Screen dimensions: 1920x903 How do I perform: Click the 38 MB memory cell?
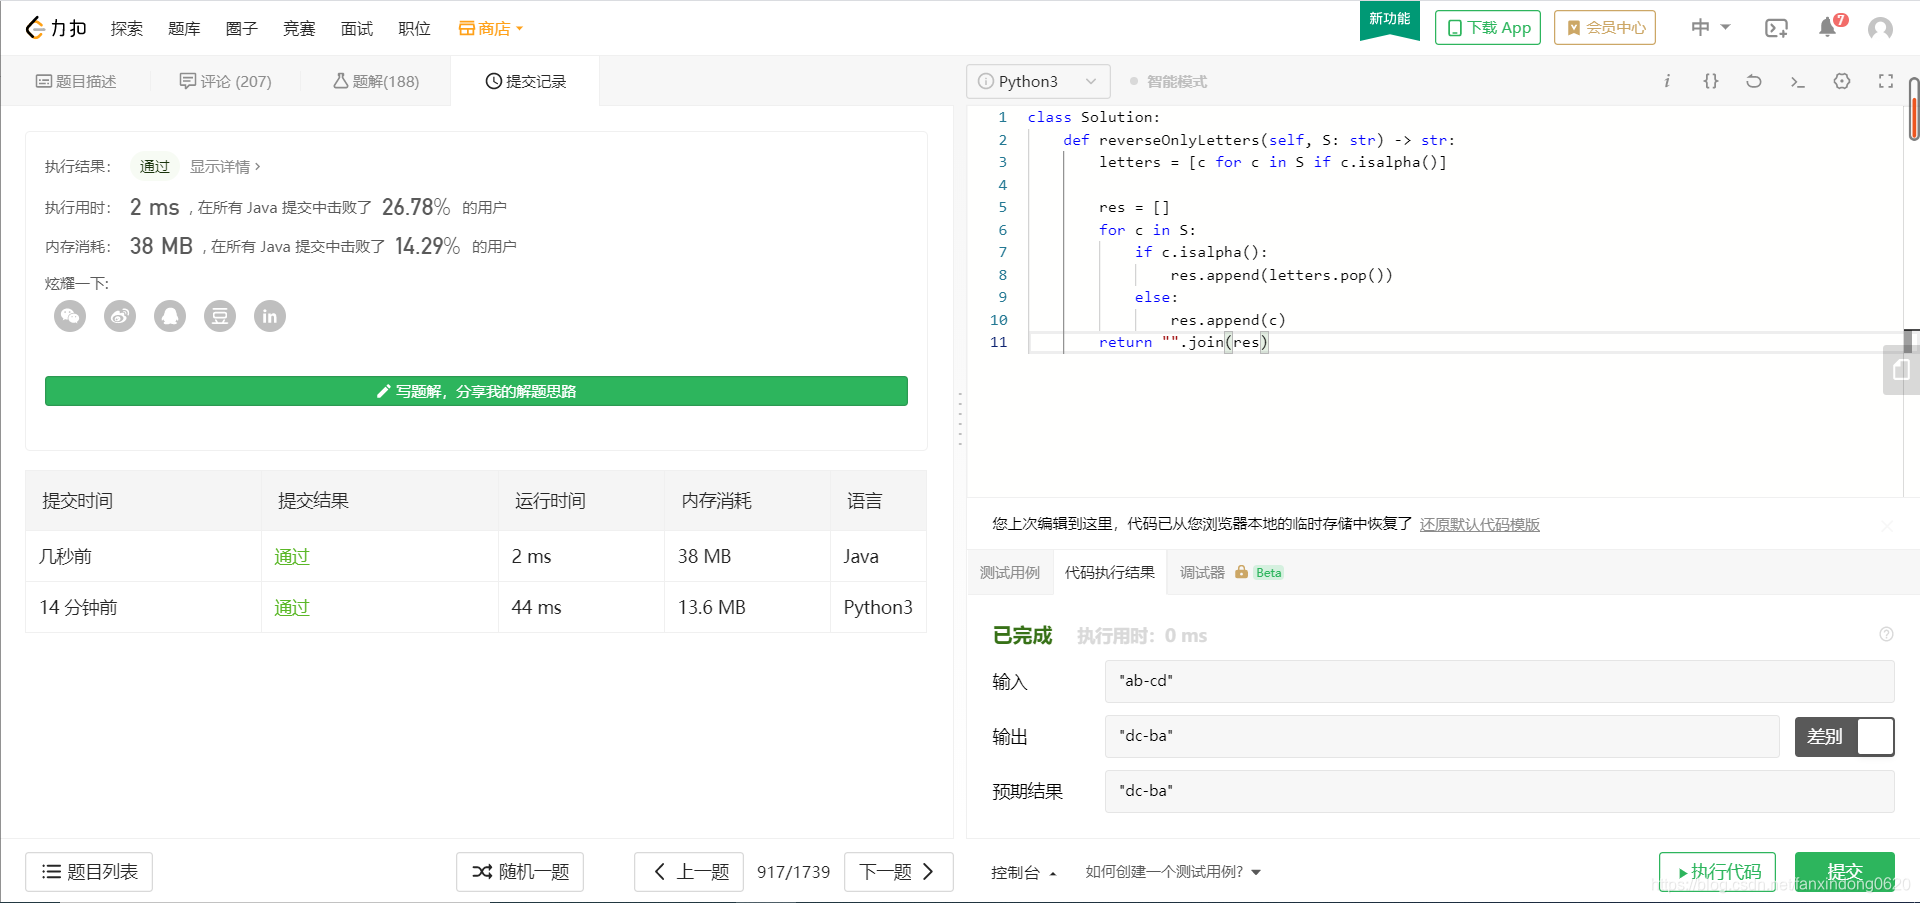pyautogui.click(x=747, y=556)
